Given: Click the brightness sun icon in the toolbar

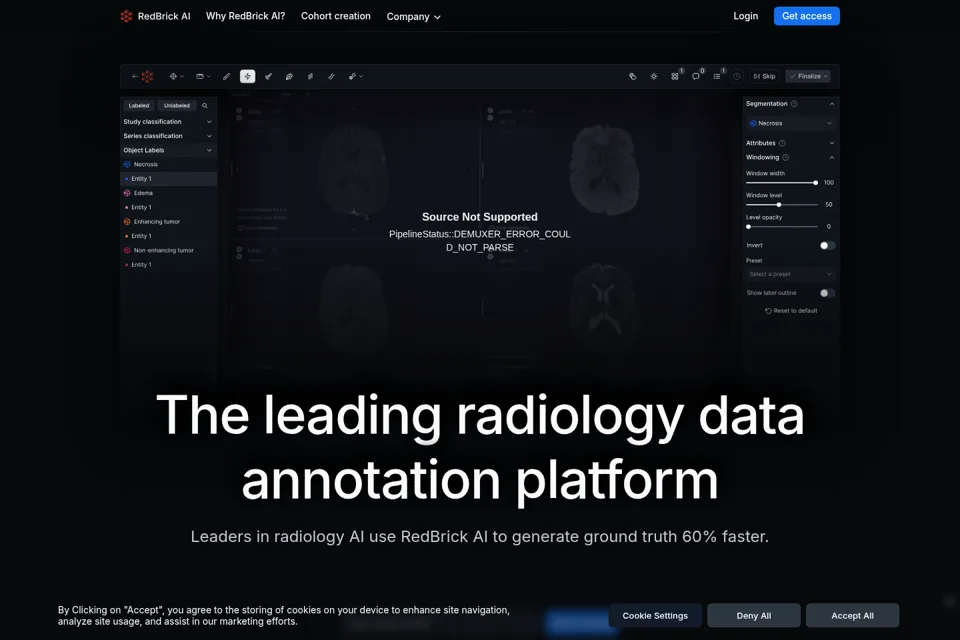Looking at the screenshot, I should [654, 77].
